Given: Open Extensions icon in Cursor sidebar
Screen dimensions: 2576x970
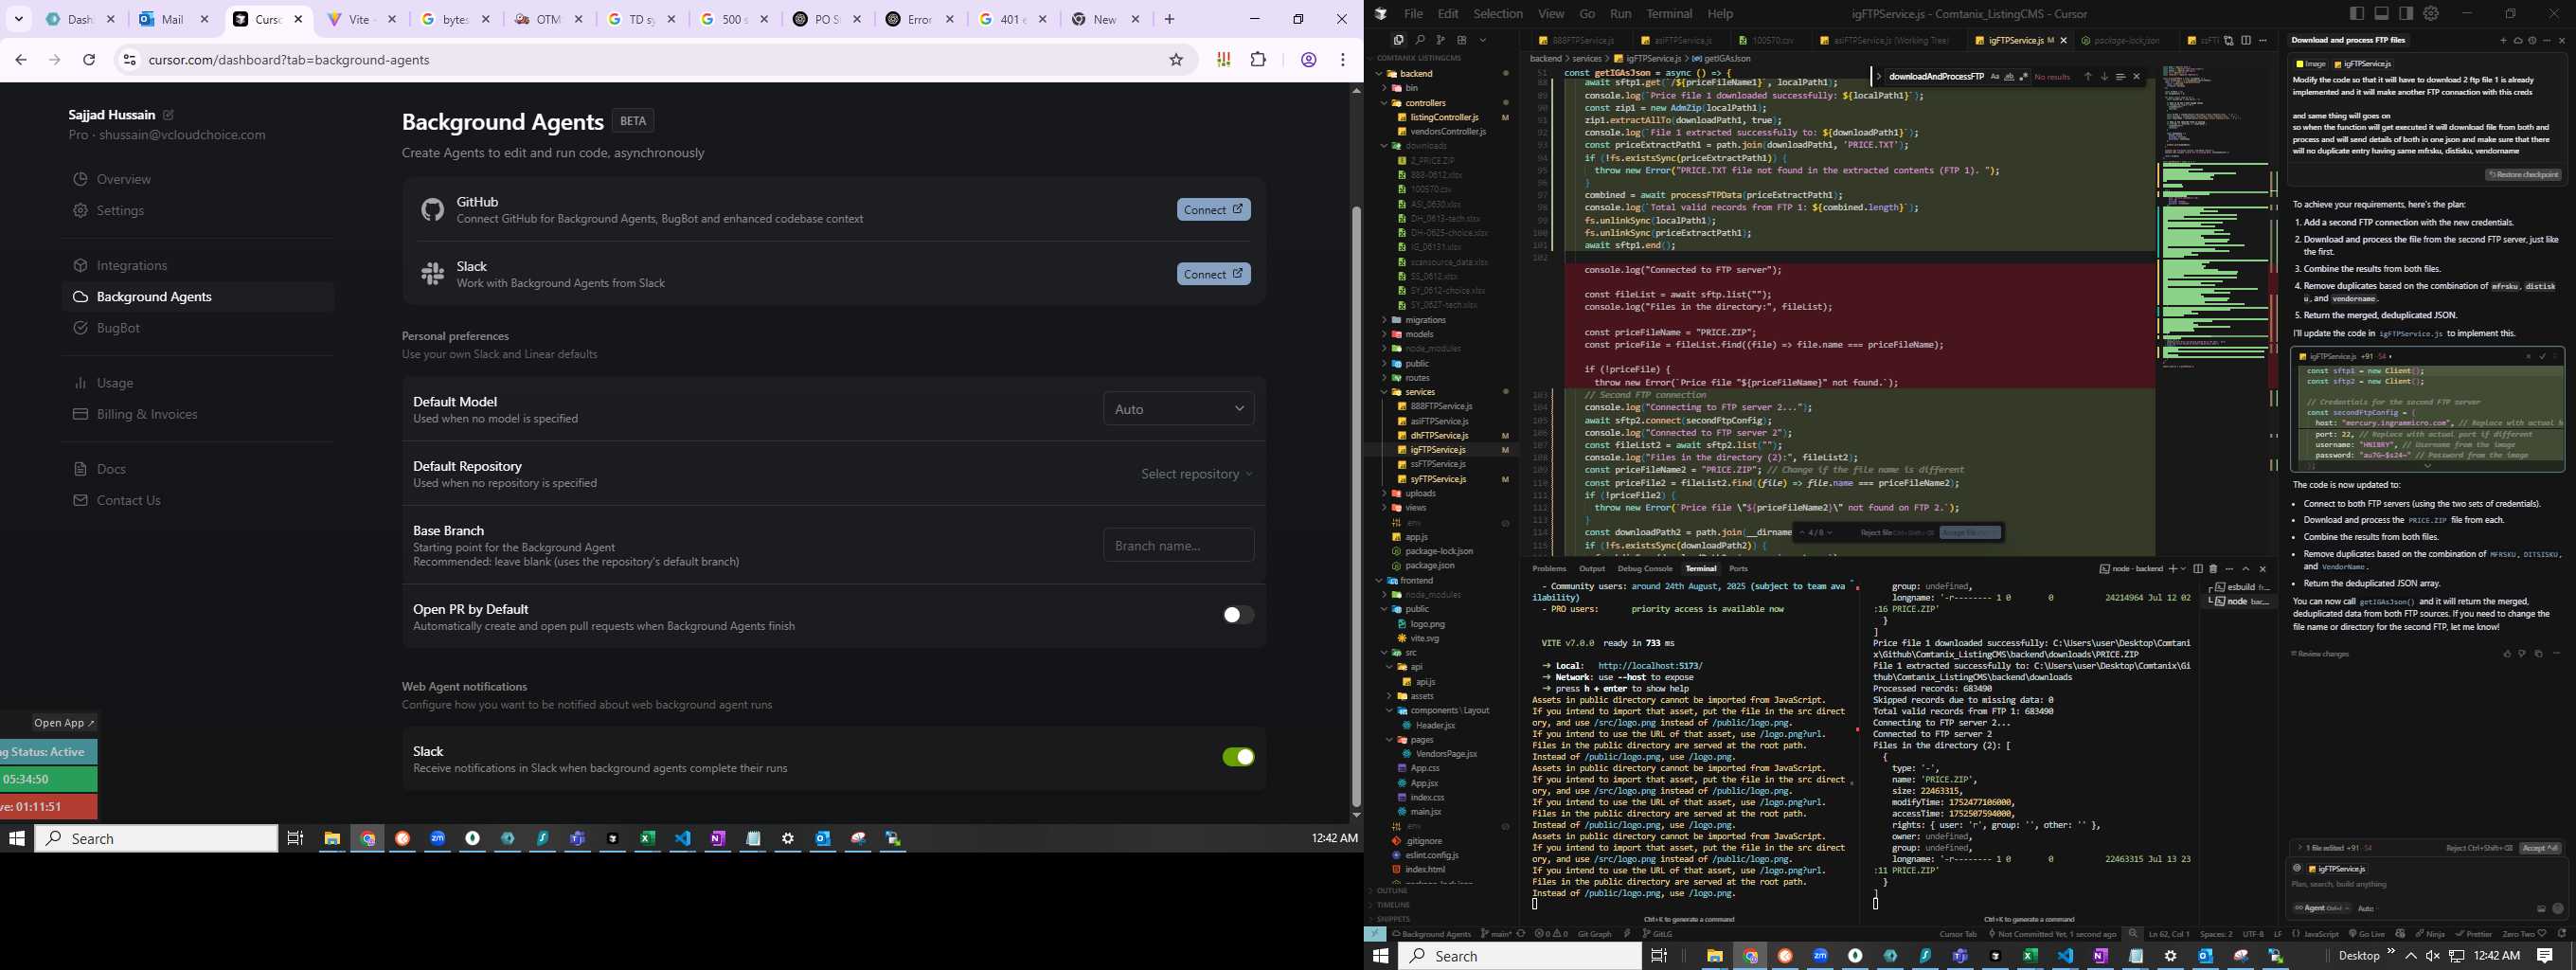Looking at the screenshot, I should (1461, 40).
